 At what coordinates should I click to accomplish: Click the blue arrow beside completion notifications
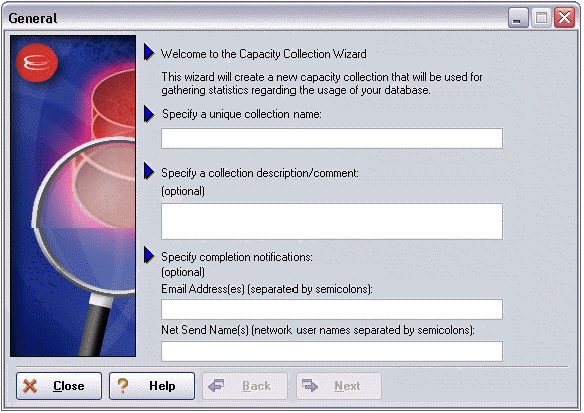[149, 255]
